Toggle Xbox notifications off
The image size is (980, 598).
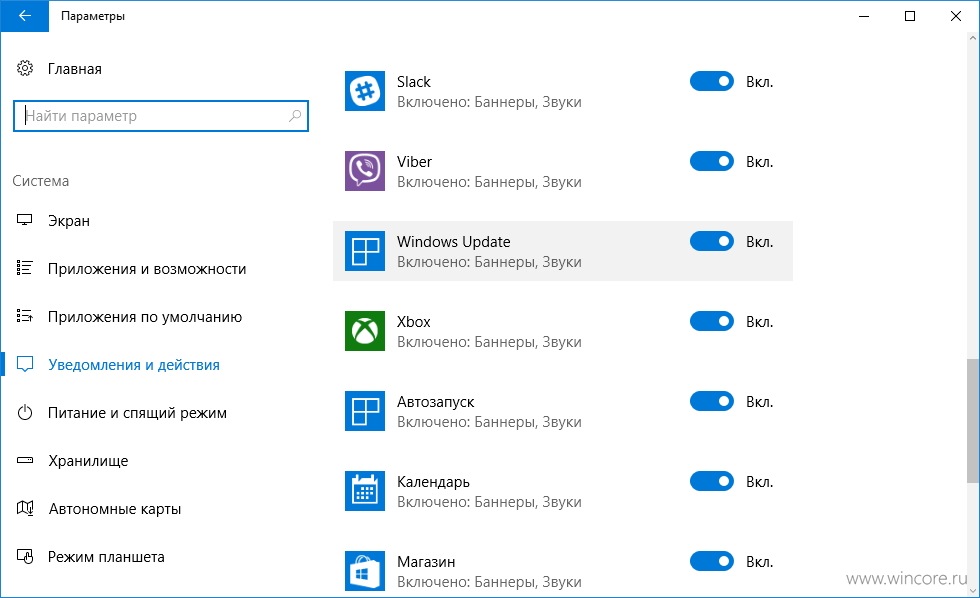click(711, 321)
